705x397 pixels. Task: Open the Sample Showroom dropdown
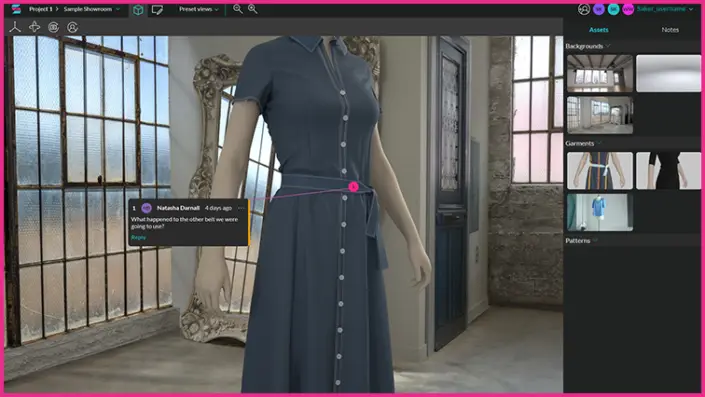coord(92,9)
